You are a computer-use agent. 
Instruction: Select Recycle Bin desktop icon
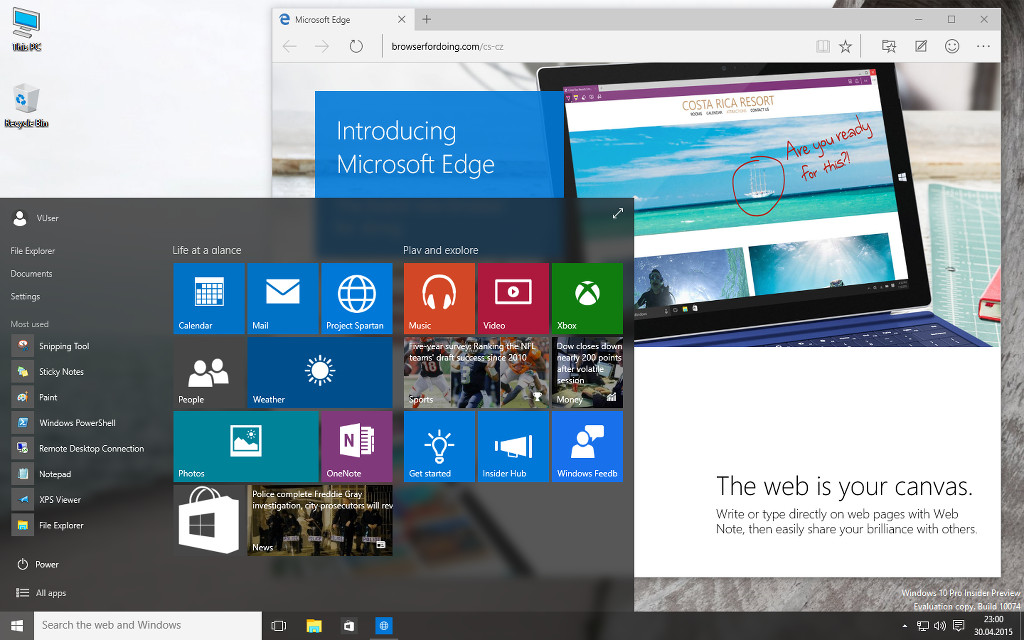(26, 105)
